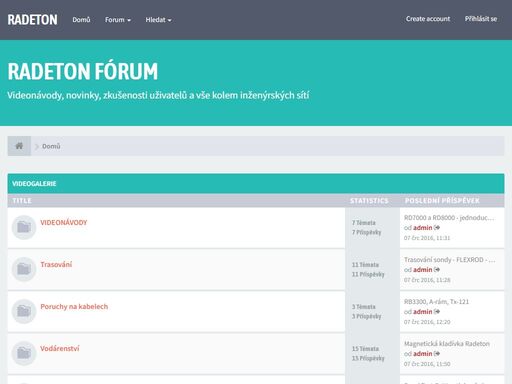Click the folder icon beside Poruchy na kabelech
The width and height of the screenshot is (512, 384).
24,311
